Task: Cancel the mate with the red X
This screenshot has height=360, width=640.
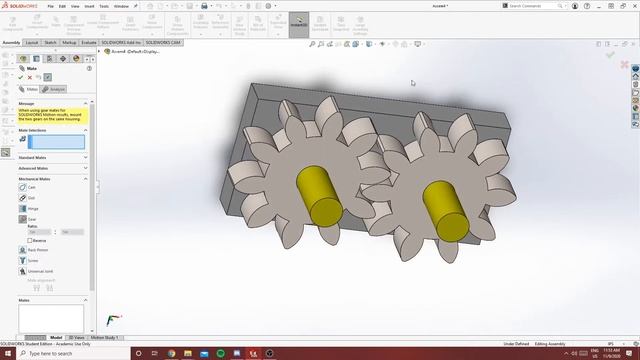Action: (x=30, y=77)
